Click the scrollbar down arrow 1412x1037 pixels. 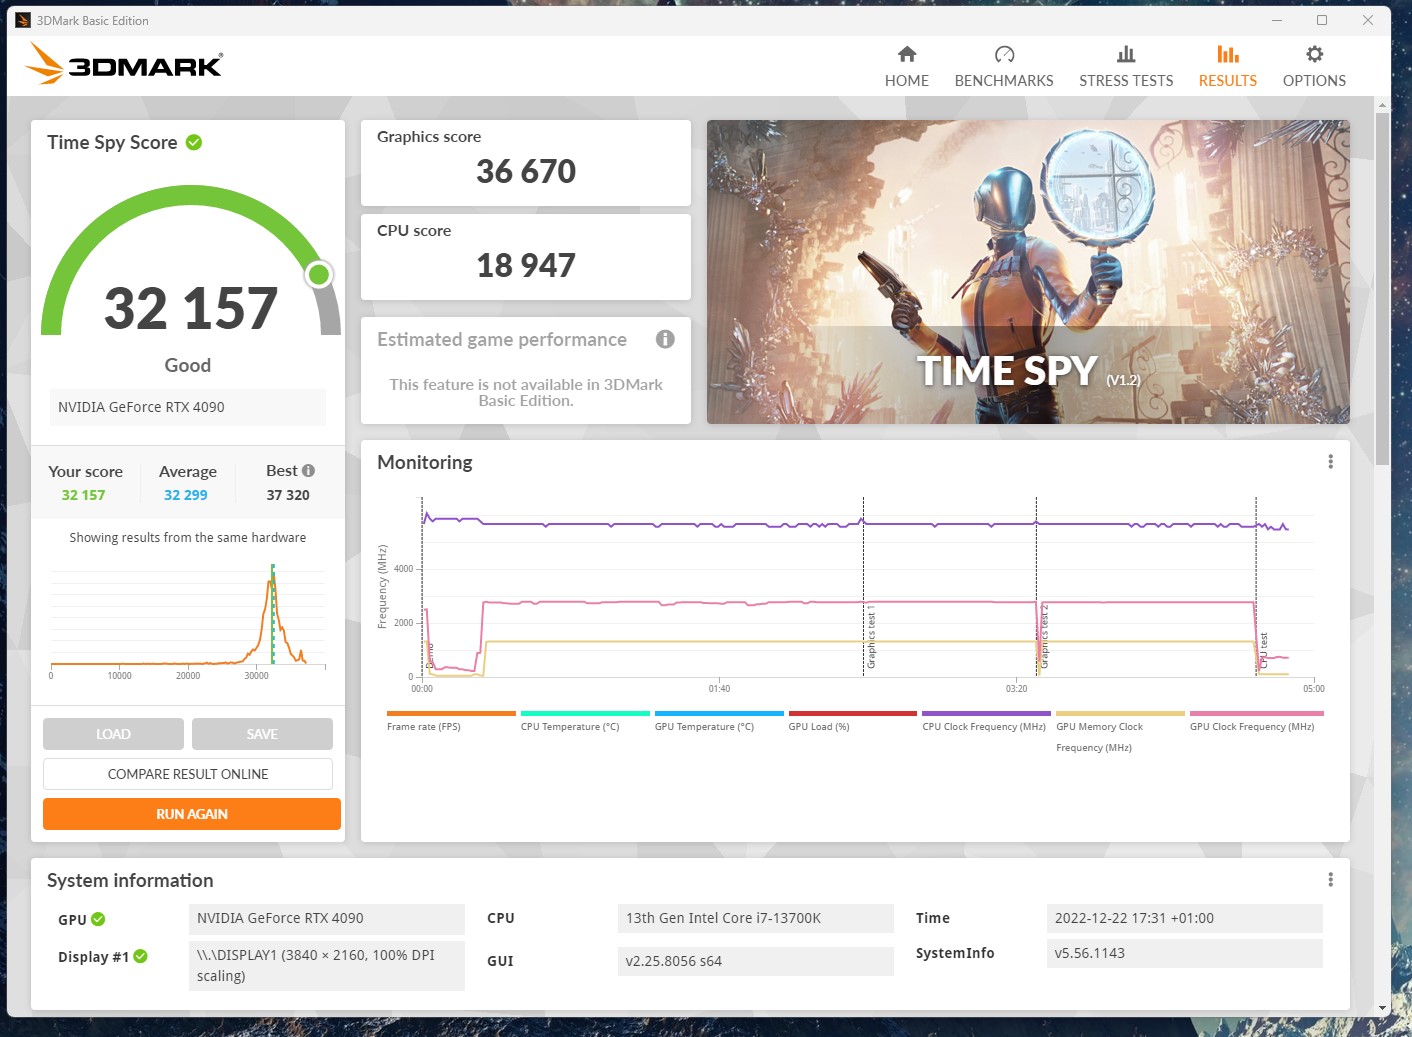pyautogui.click(x=1382, y=1008)
